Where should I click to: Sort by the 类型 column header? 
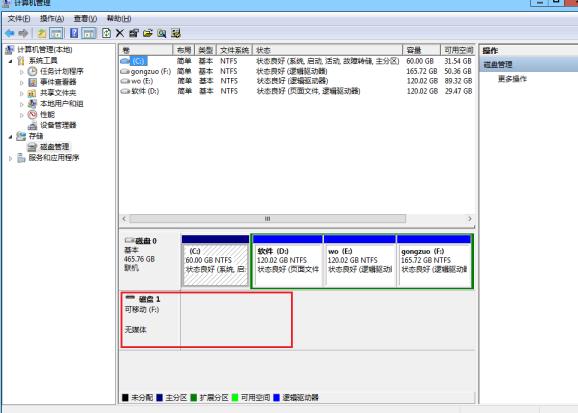(205, 50)
